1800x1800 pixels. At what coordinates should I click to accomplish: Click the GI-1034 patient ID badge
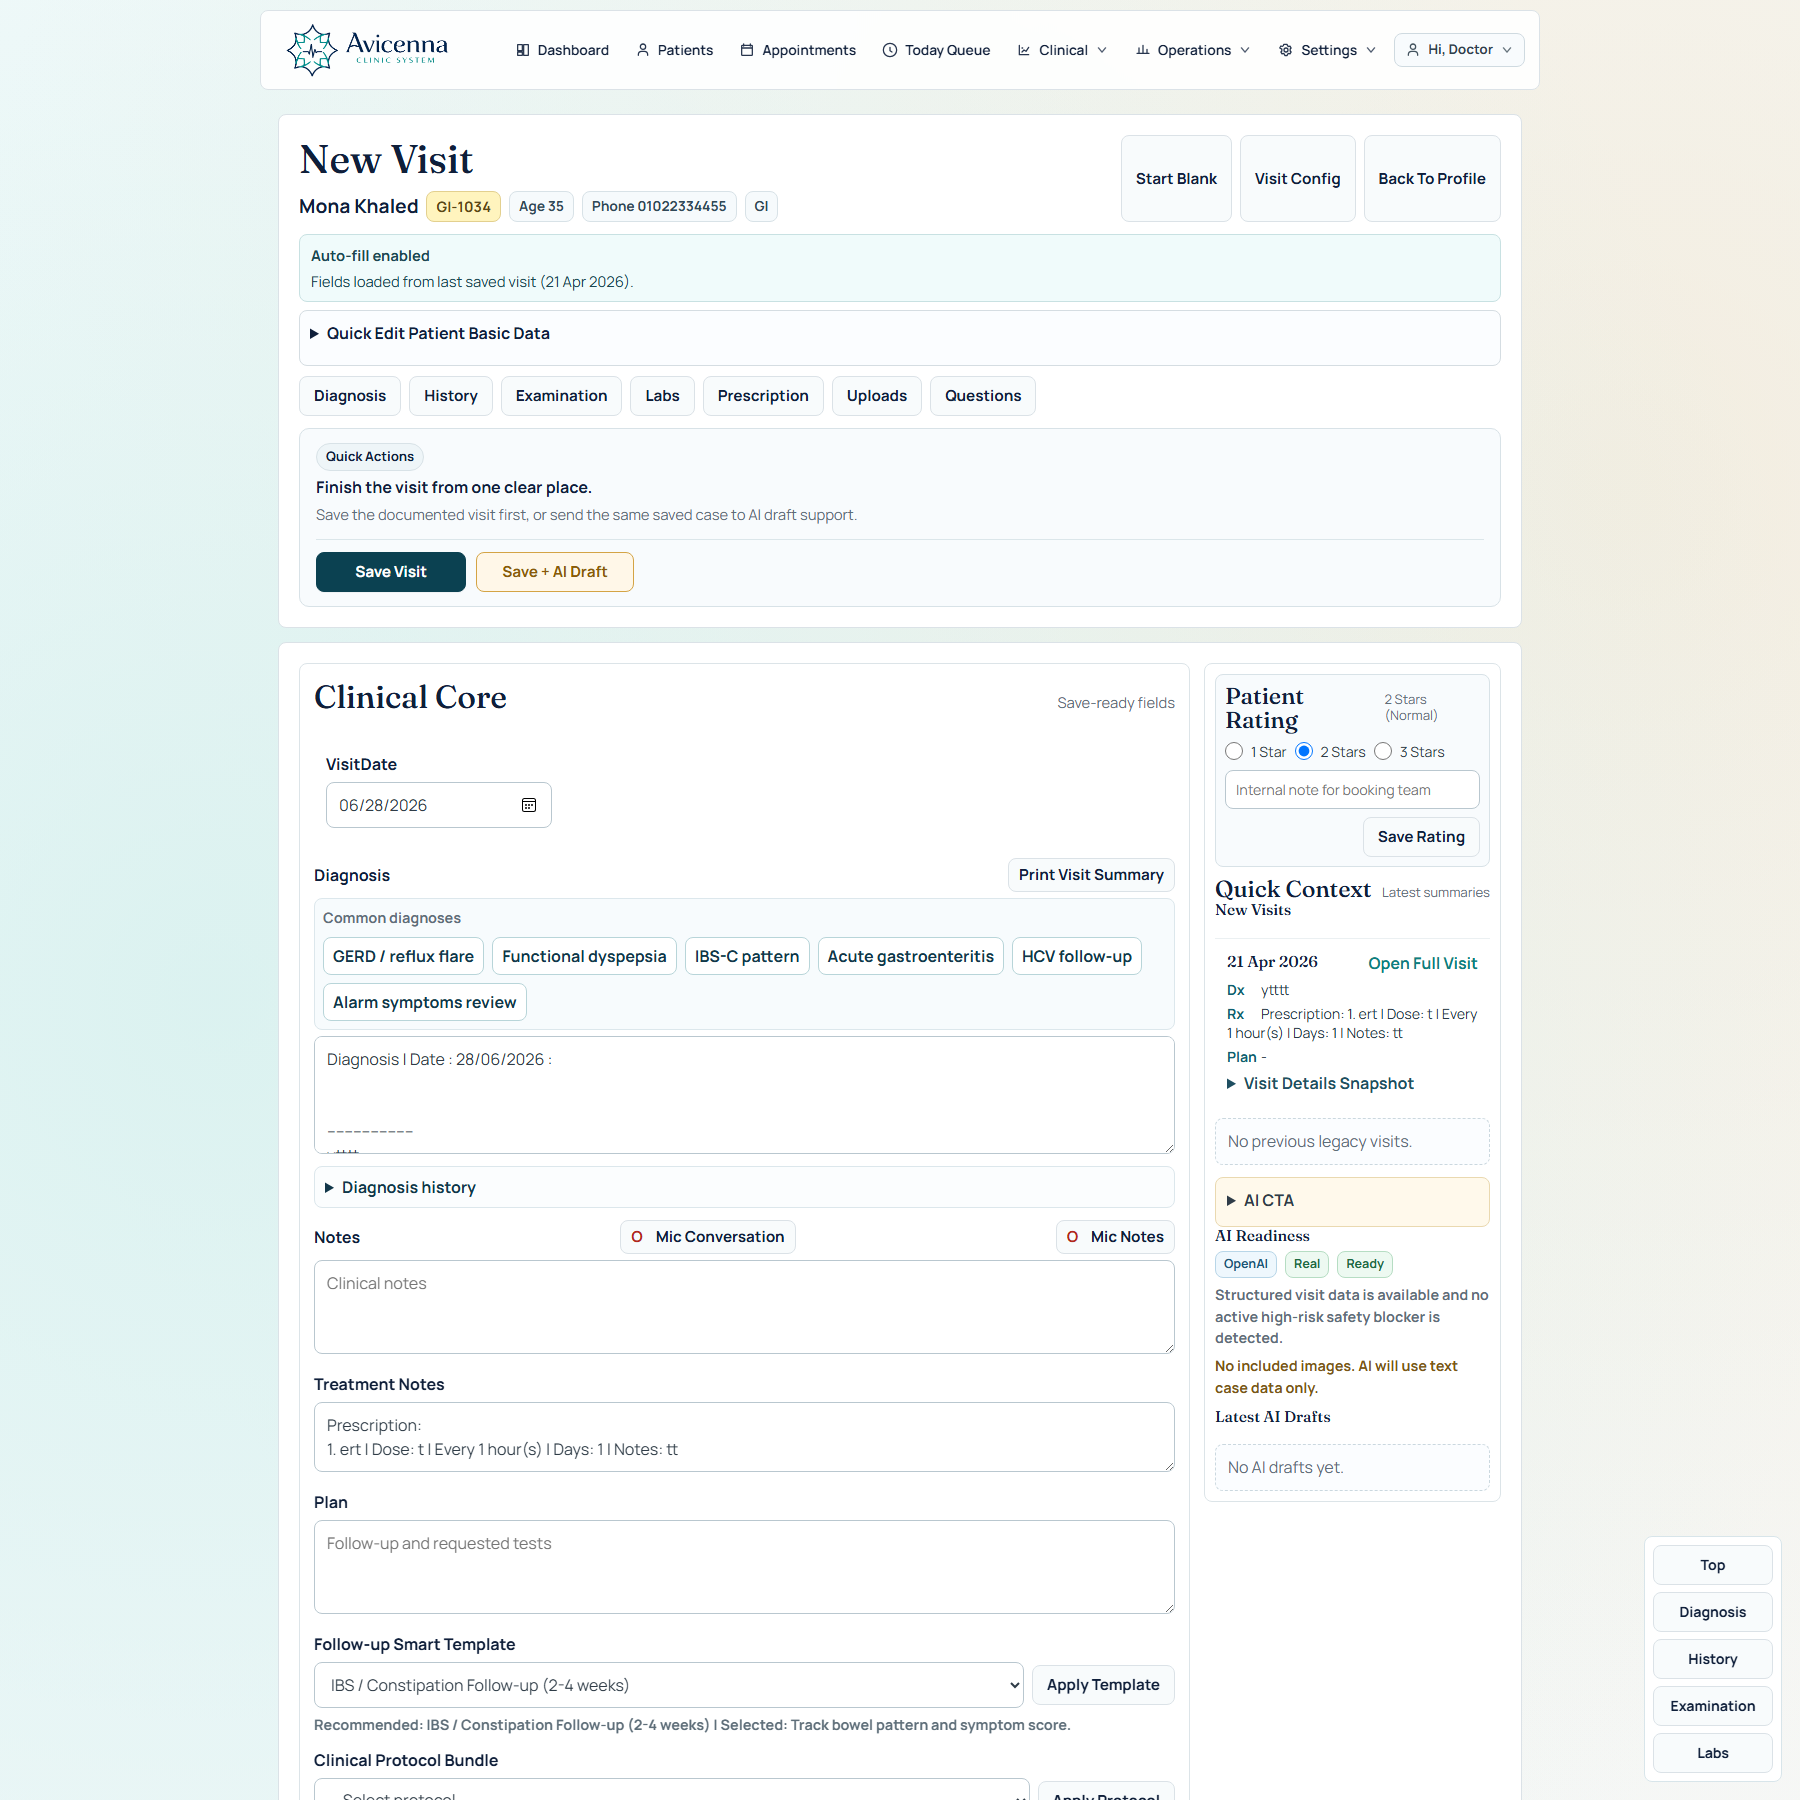pyautogui.click(x=463, y=207)
